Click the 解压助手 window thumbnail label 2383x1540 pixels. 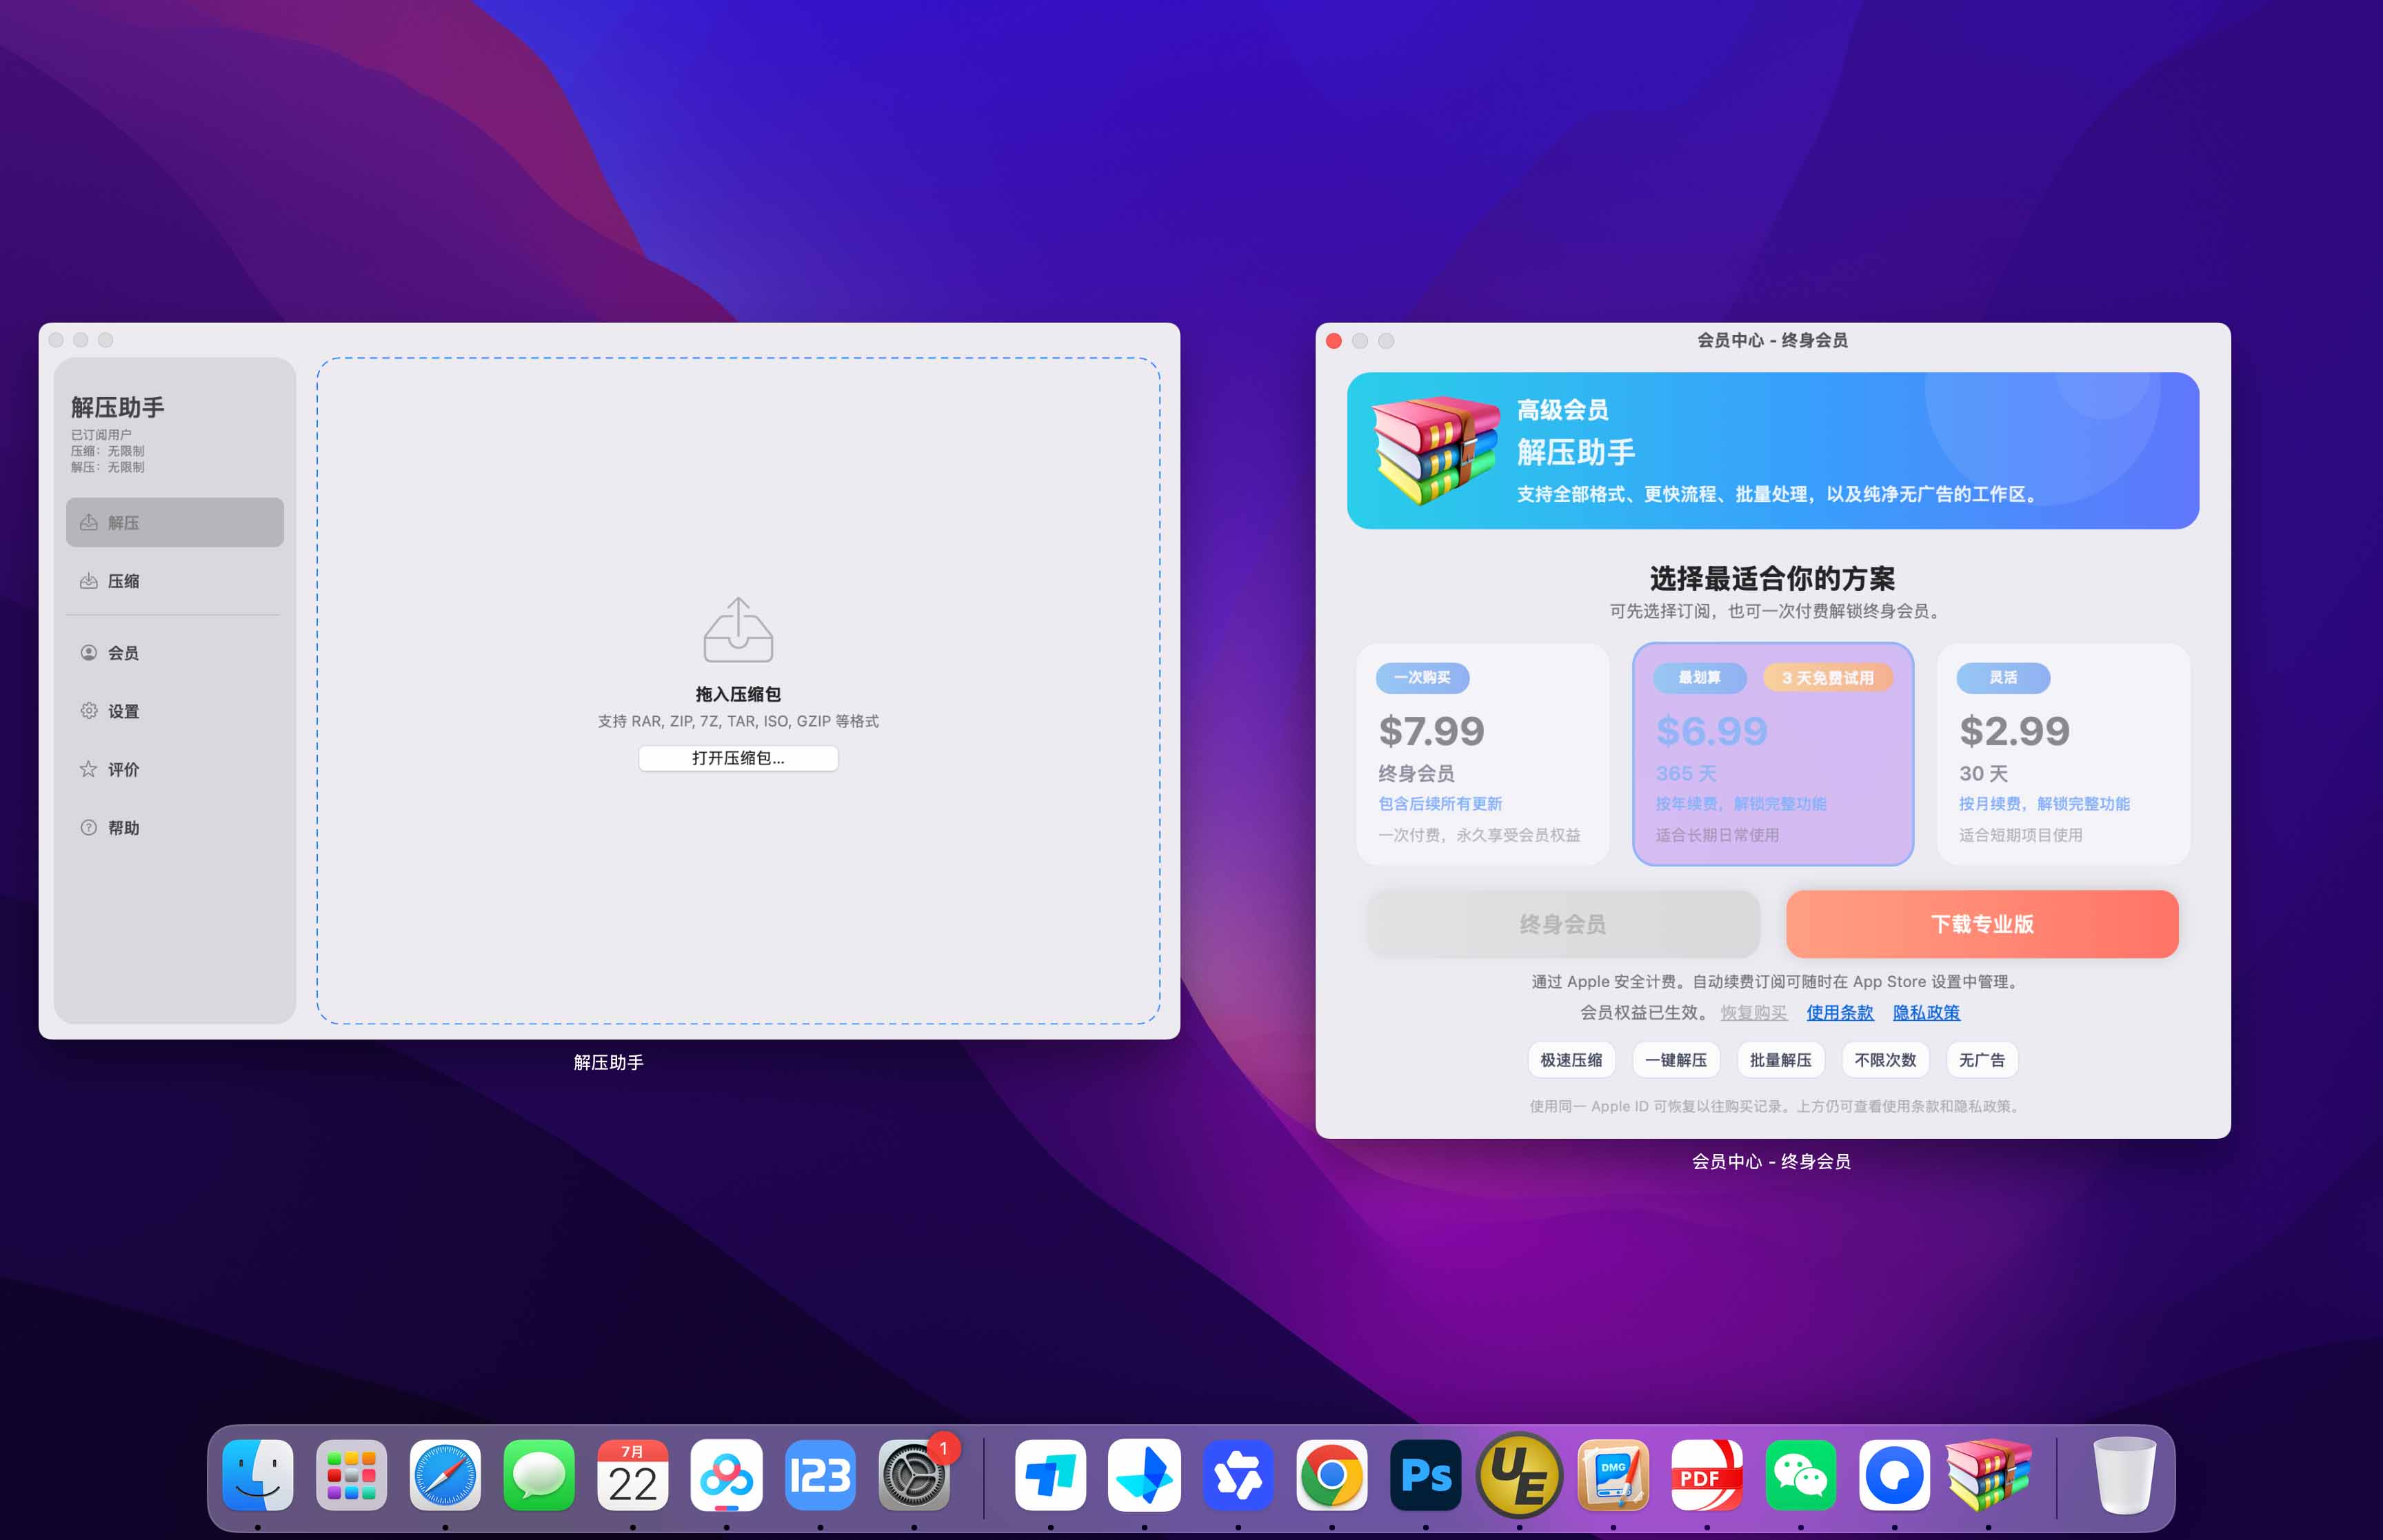(x=608, y=1063)
